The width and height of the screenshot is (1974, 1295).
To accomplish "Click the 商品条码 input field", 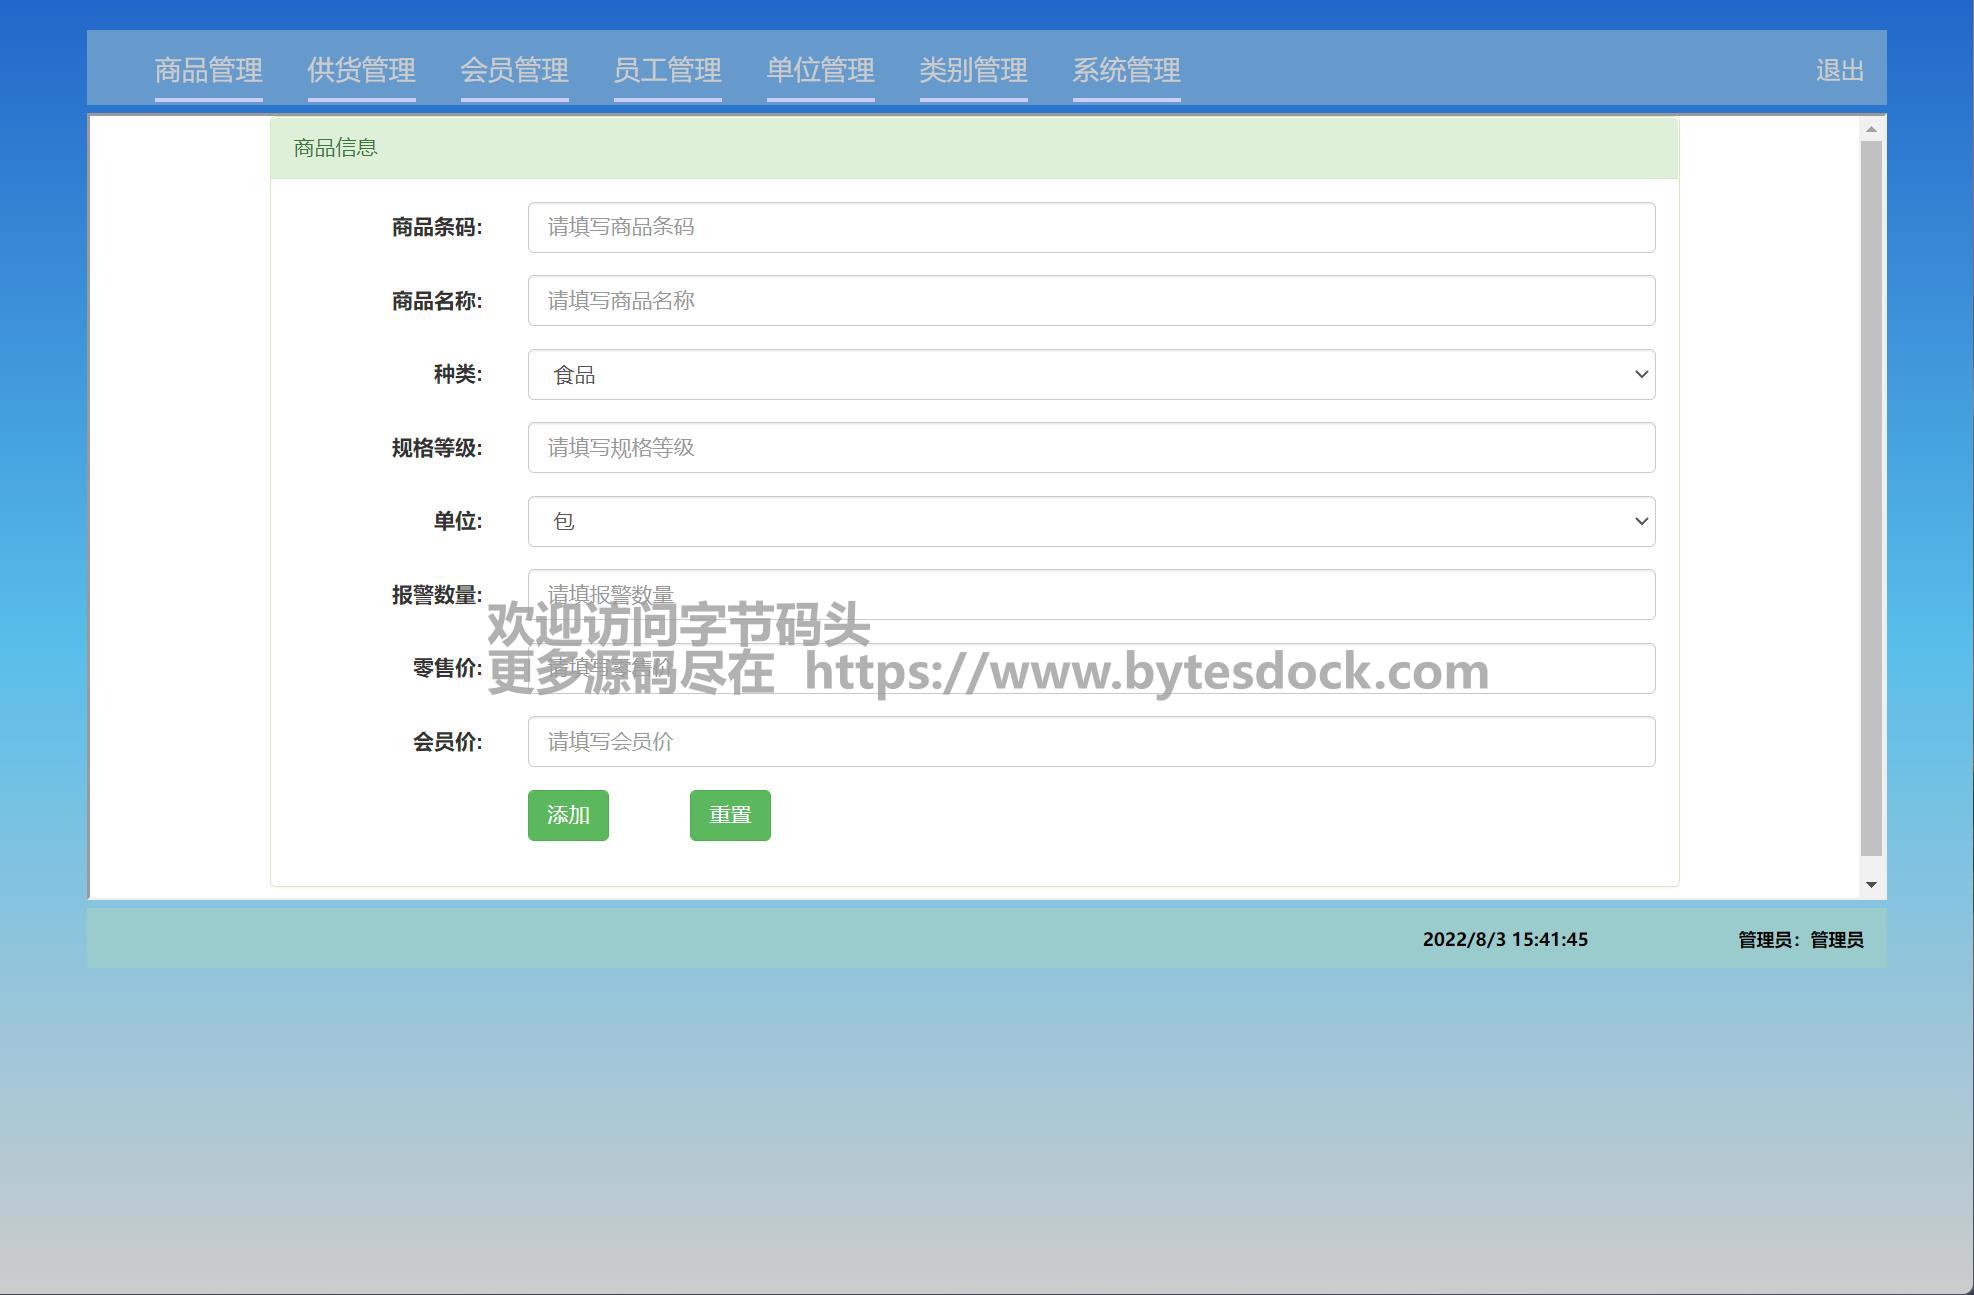I will 1090,227.
